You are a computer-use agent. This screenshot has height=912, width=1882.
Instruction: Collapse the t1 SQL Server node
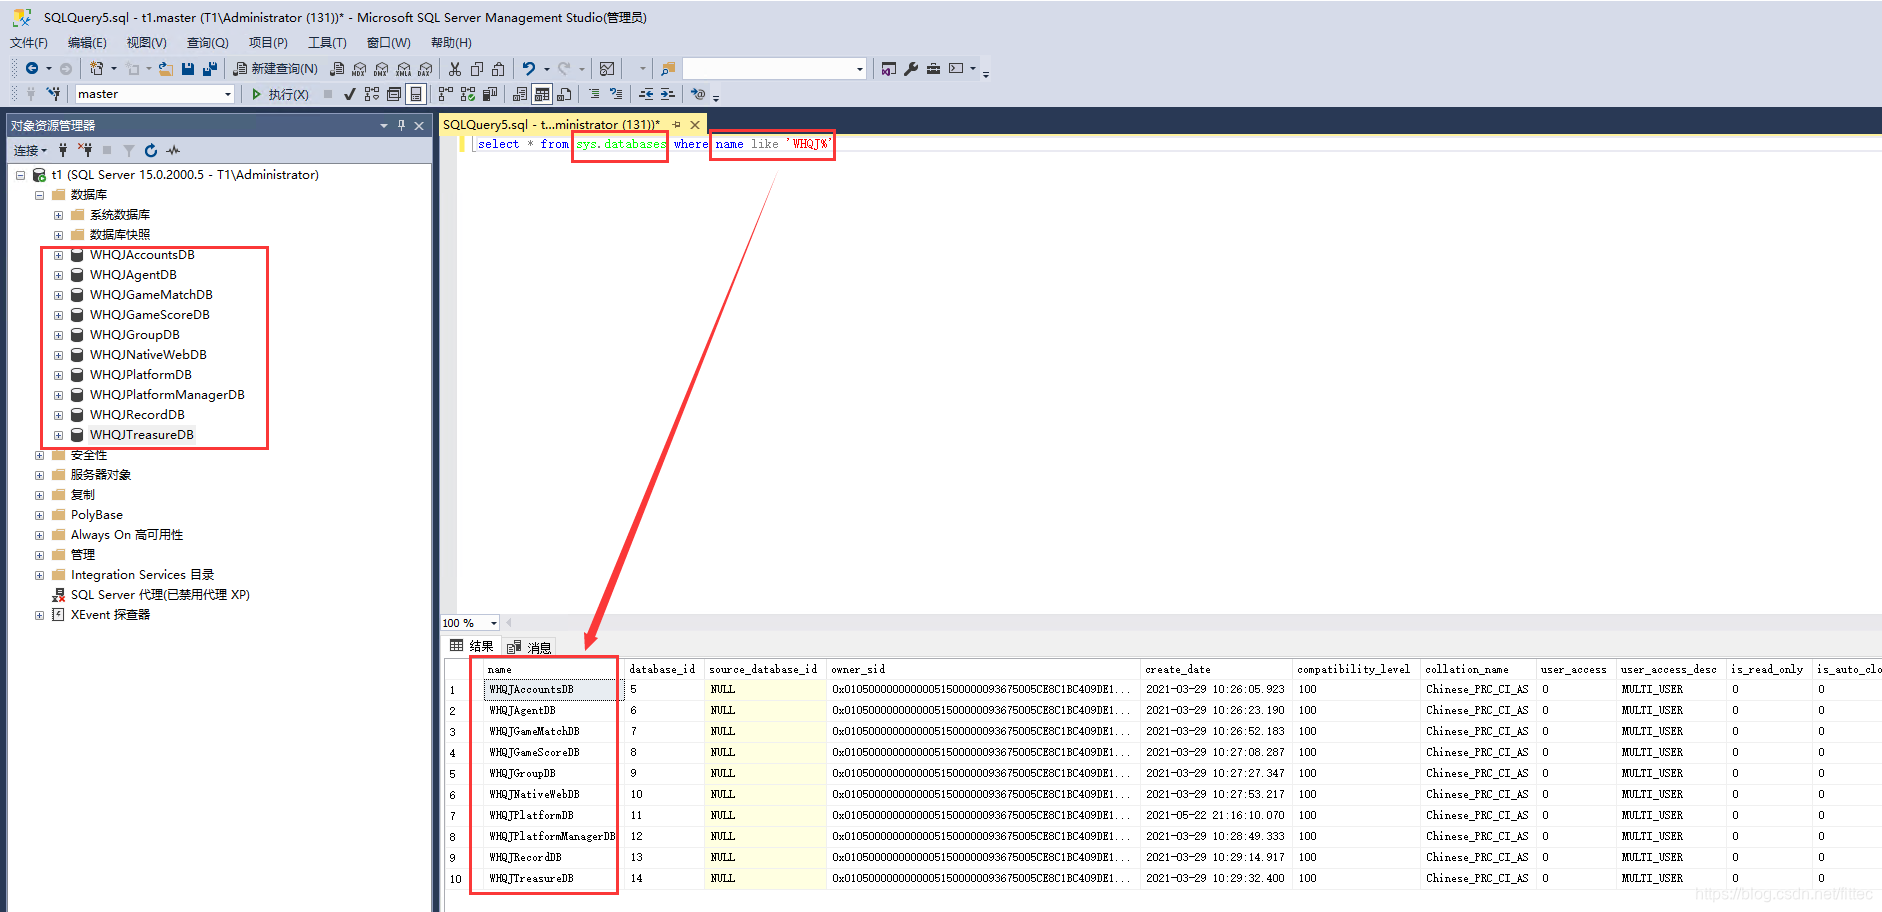point(20,175)
